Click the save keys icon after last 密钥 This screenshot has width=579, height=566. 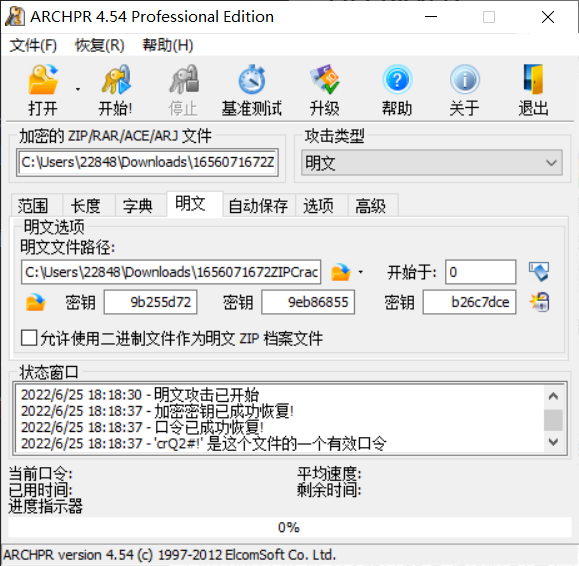tap(539, 302)
